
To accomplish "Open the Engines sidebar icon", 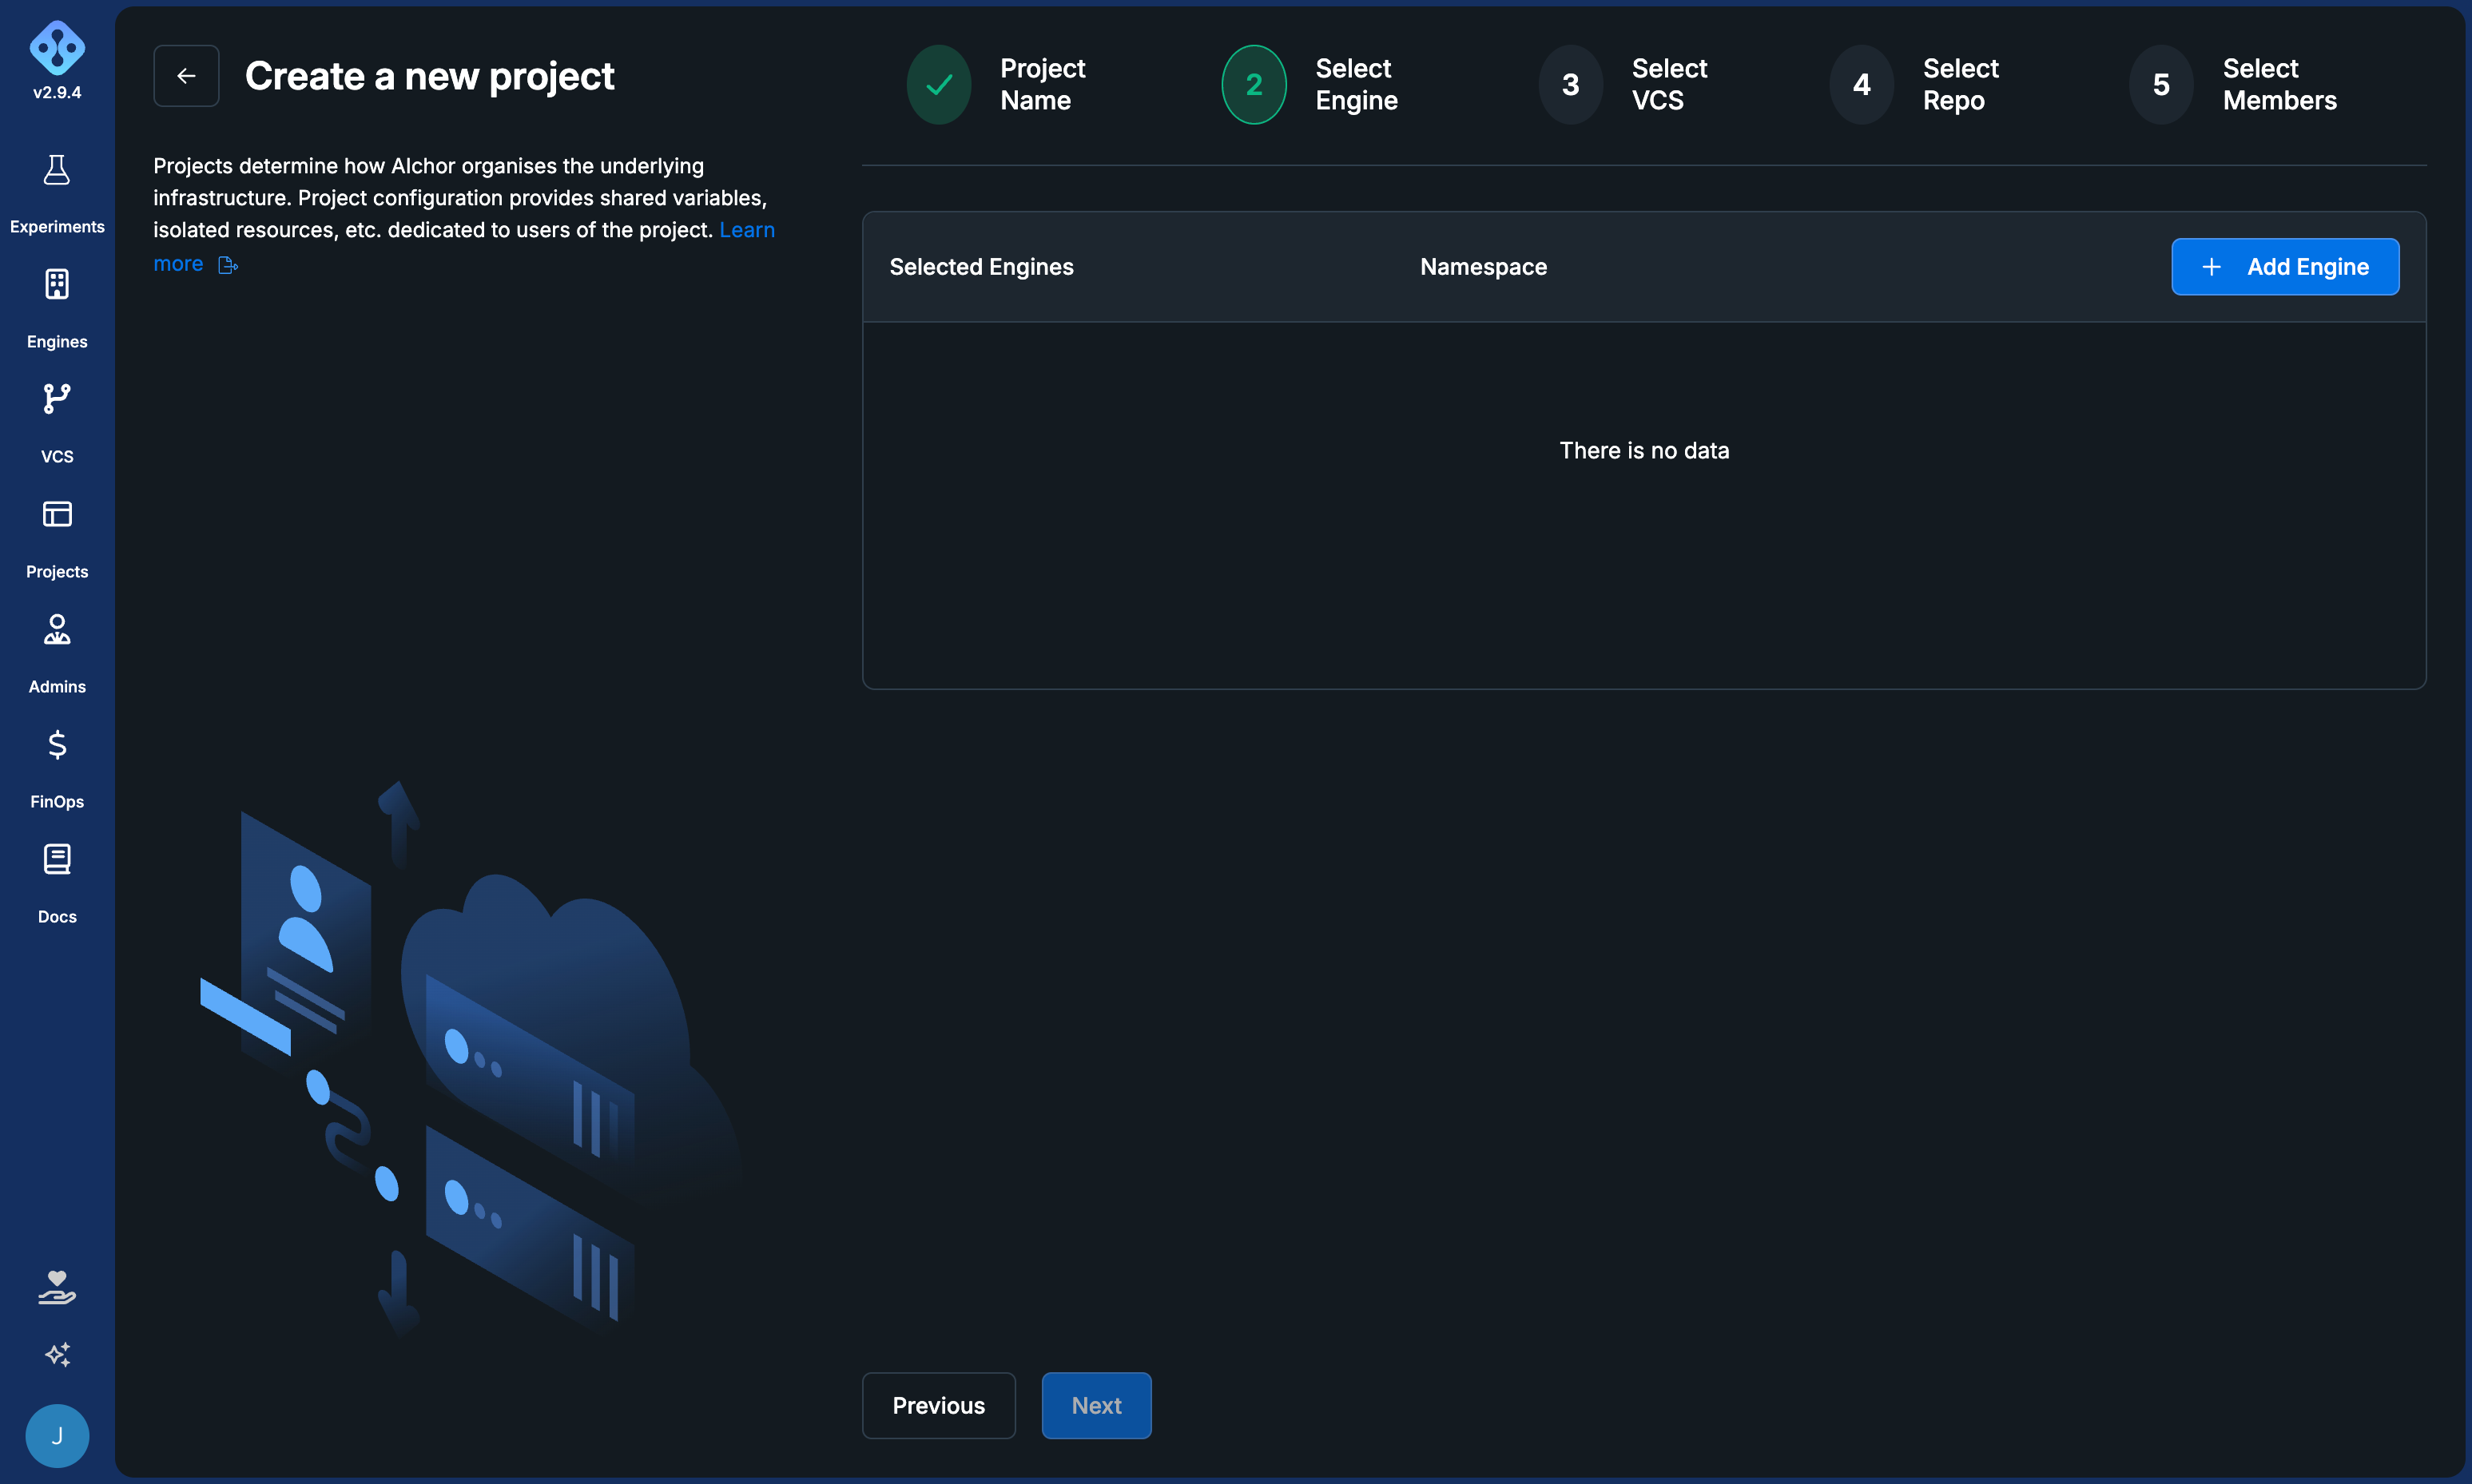I will (x=57, y=285).
